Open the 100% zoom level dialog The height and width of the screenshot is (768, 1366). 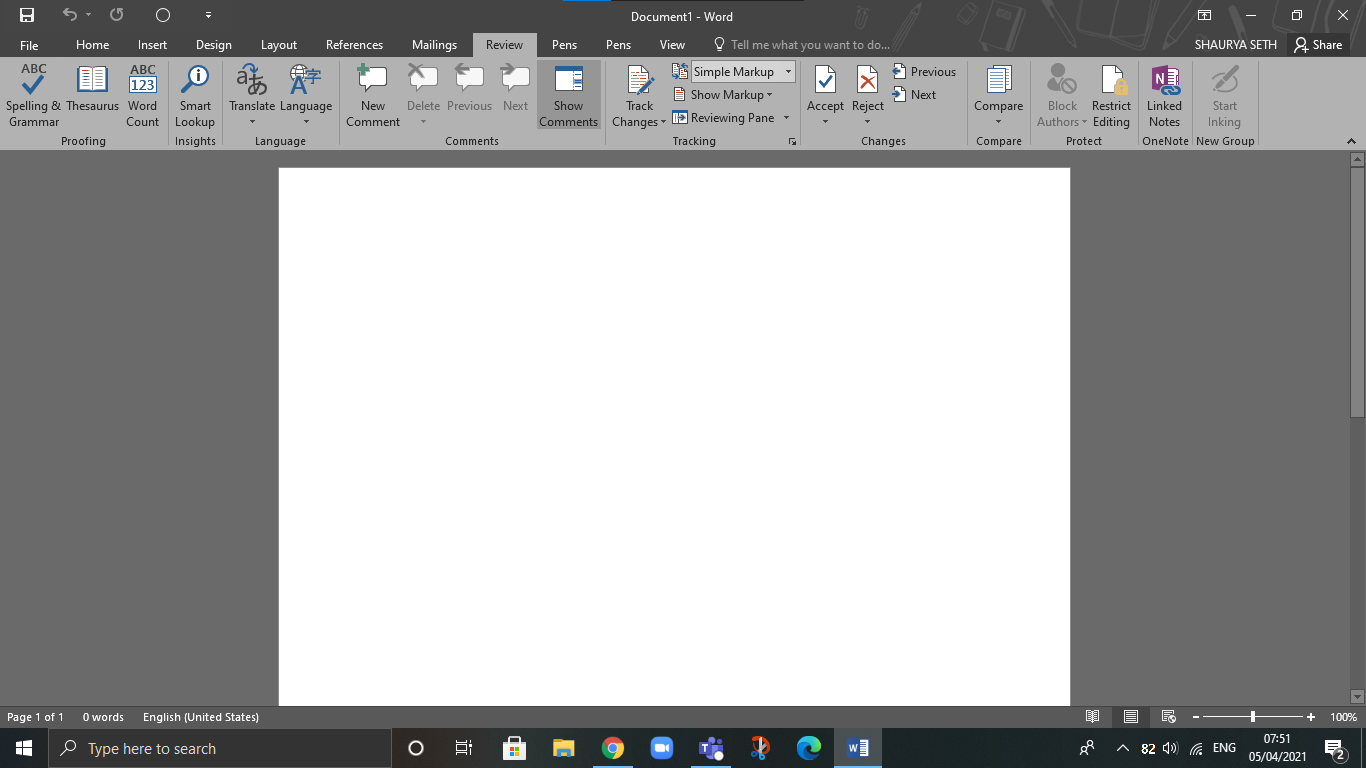1343,717
